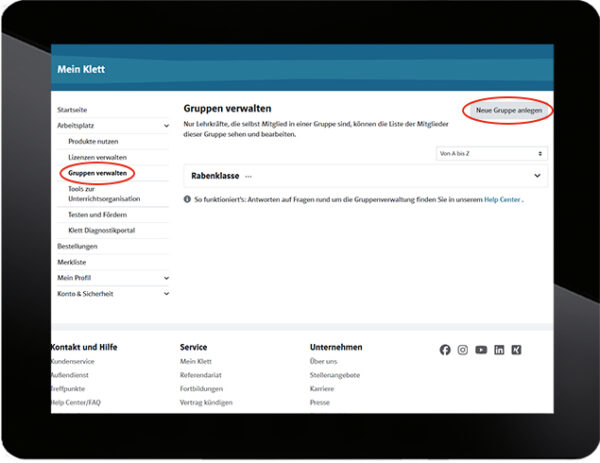The image size is (600, 463).
Task: Open Fortbildungen footer link
Action: click(x=201, y=389)
